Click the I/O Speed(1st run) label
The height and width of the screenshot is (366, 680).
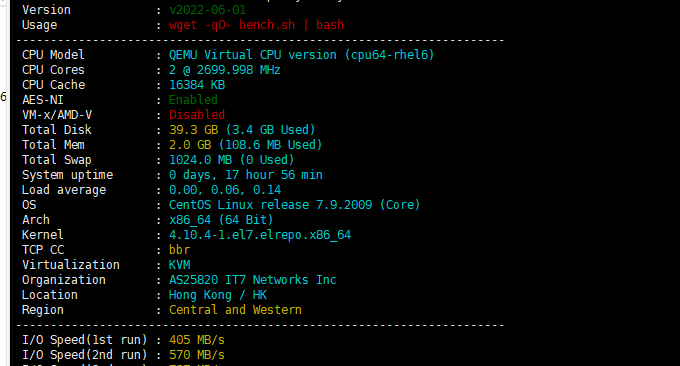tap(85, 340)
